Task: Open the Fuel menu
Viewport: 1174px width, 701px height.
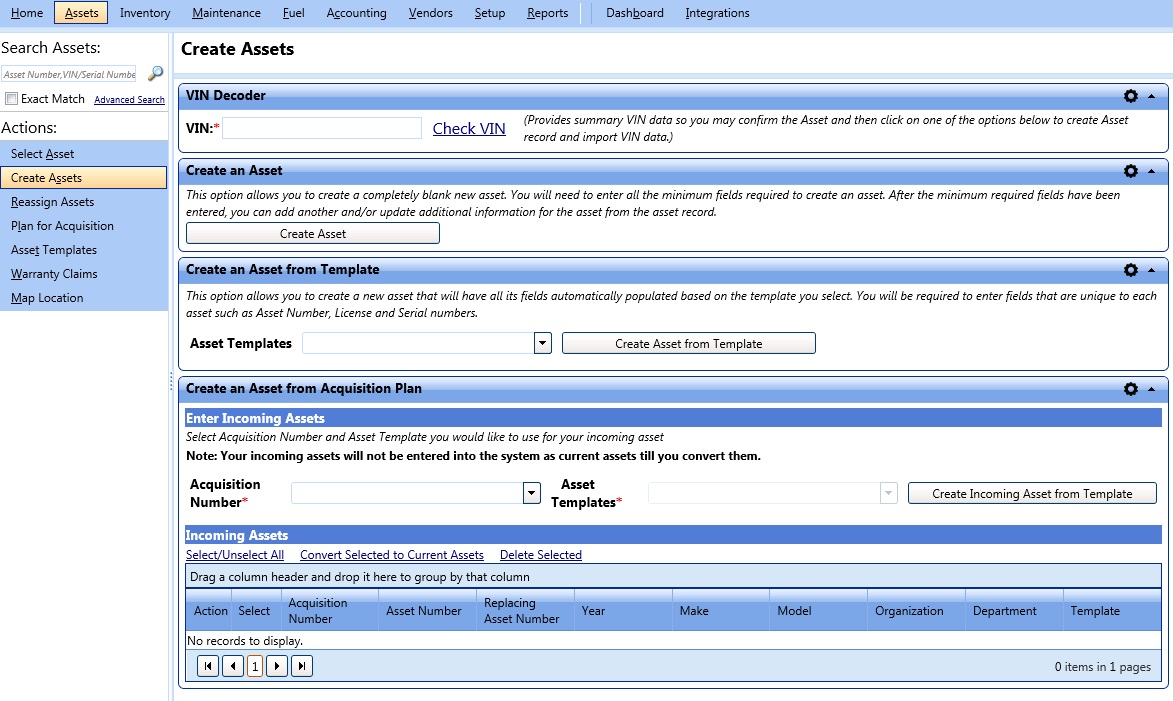Action: point(294,13)
